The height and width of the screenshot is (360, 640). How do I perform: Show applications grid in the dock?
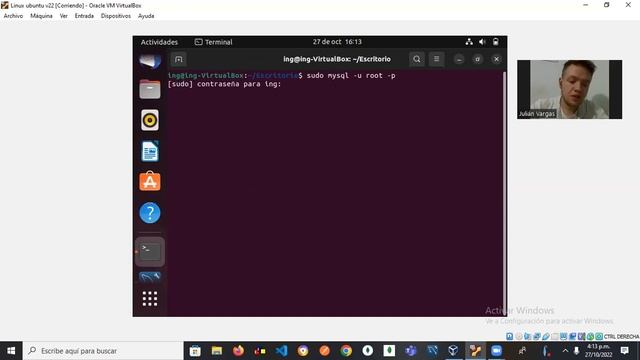(x=150, y=299)
